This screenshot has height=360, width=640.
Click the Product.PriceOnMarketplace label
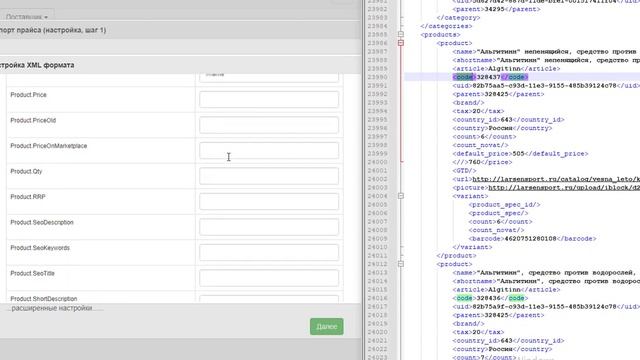(x=49, y=146)
